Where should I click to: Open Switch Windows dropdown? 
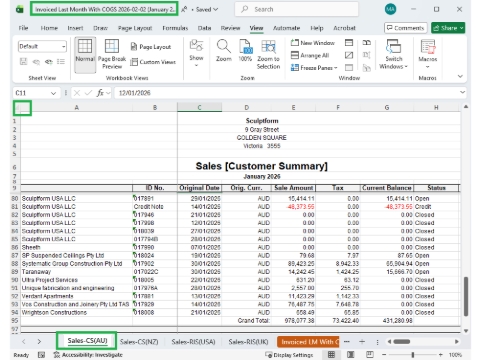(x=394, y=54)
